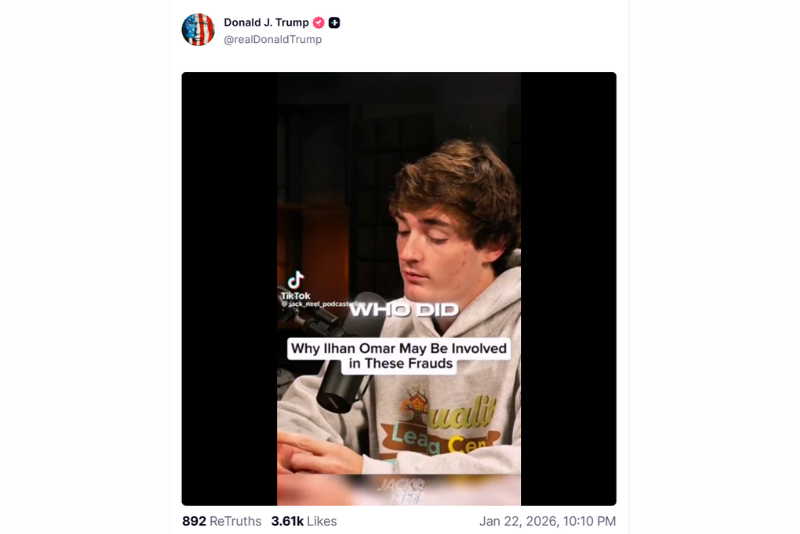Click the hoodie logo graphic in the video
Image resolution: width=800 pixels, height=534 pixels.
[x=442, y=423]
